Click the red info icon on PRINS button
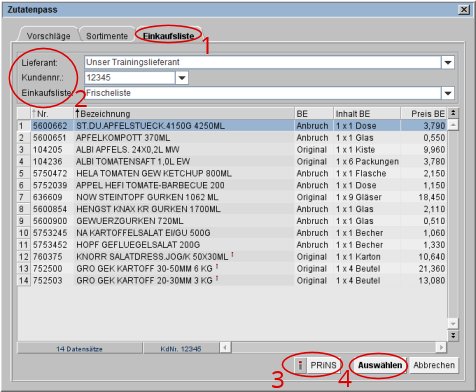The width and height of the screenshot is (476, 392). pos(300,365)
